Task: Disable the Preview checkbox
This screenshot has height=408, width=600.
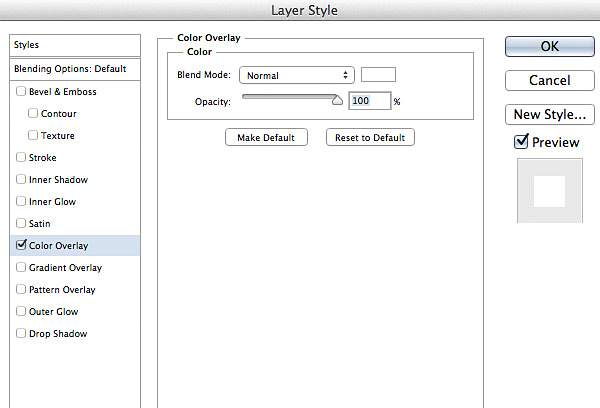Action: click(521, 142)
